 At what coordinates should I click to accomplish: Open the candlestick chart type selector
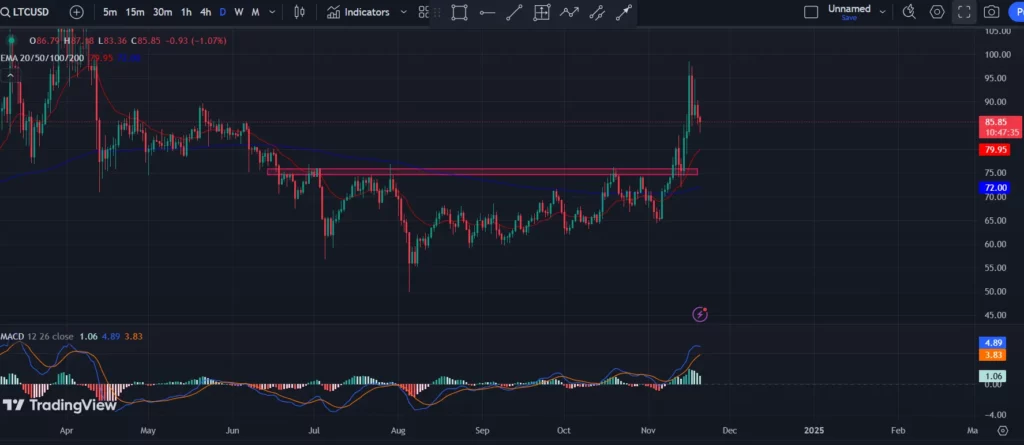point(300,12)
